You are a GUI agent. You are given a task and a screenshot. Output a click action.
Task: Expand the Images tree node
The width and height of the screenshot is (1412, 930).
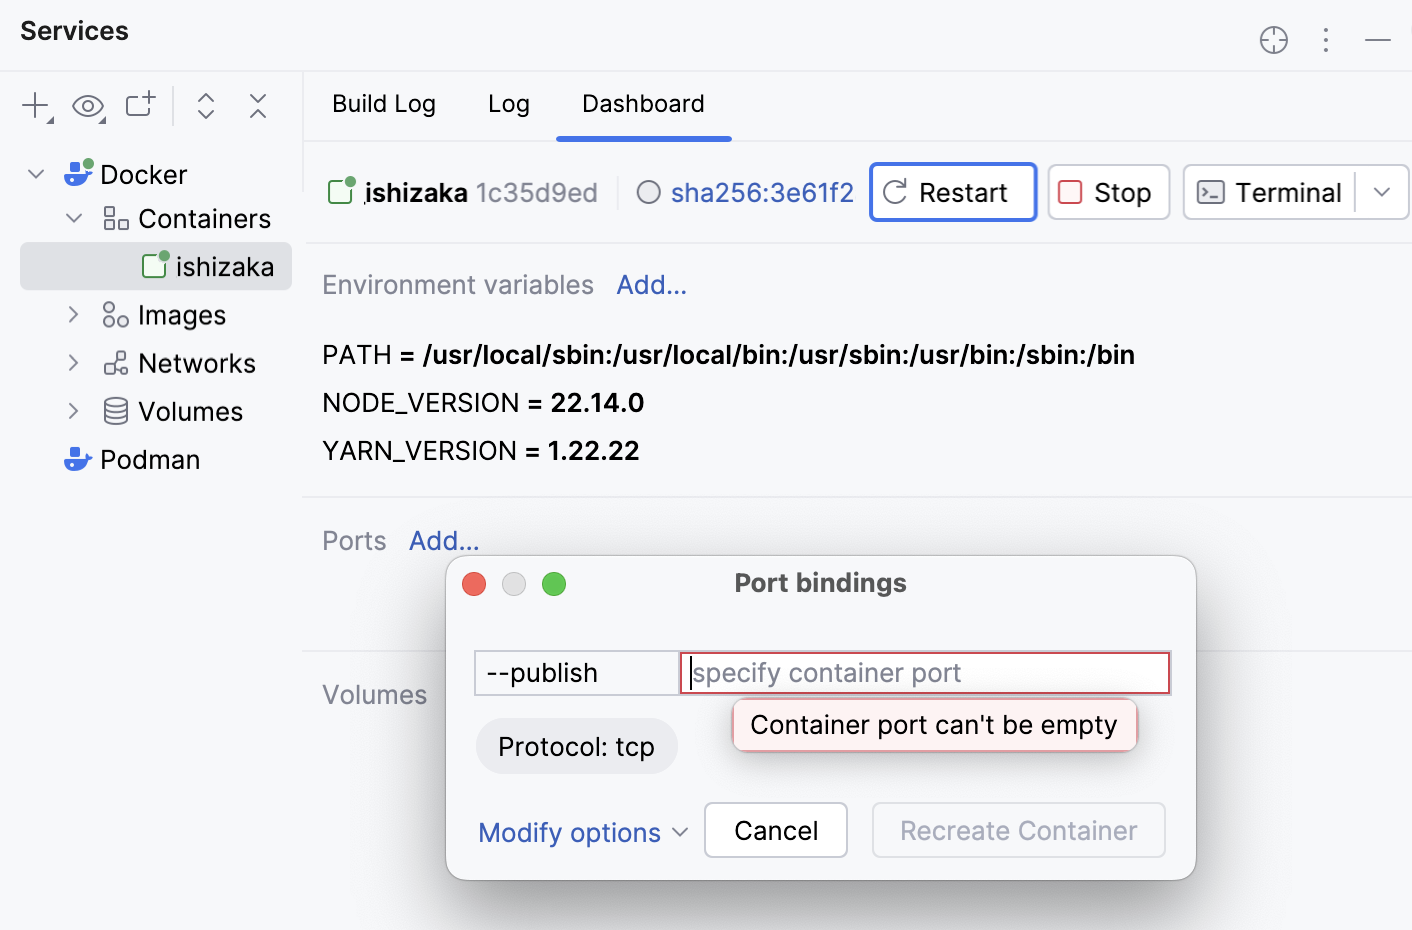click(72, 314)
